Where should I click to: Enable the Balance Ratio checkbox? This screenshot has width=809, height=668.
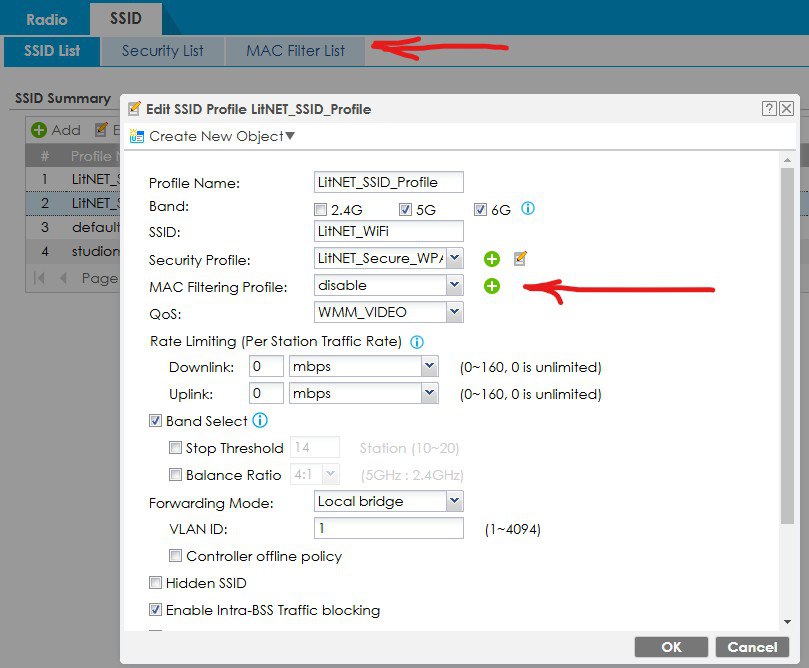coord(175,475)
